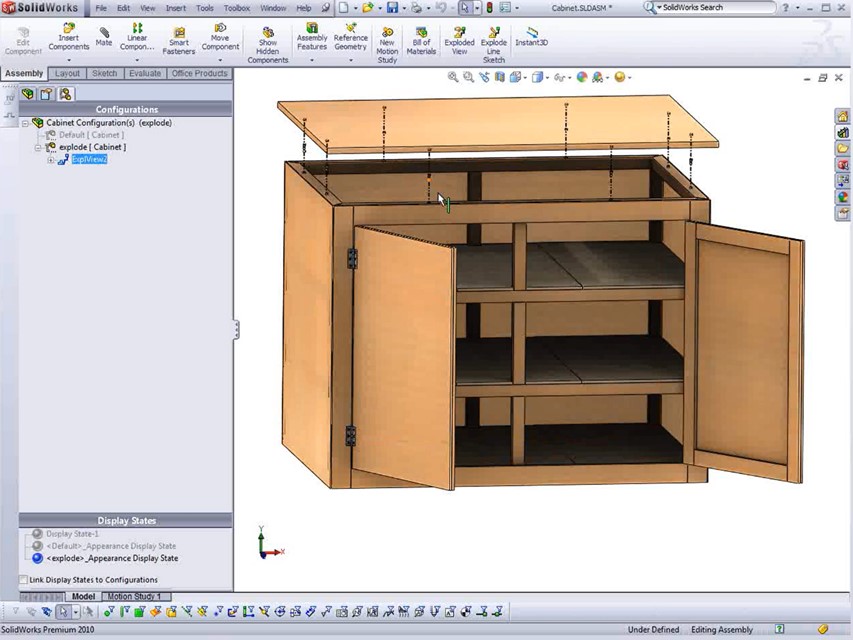The width and height of the screenshot is (853, 640).
Task: Select the Default [ Cabinet ] configuration
Action: [x=90, y=135]
